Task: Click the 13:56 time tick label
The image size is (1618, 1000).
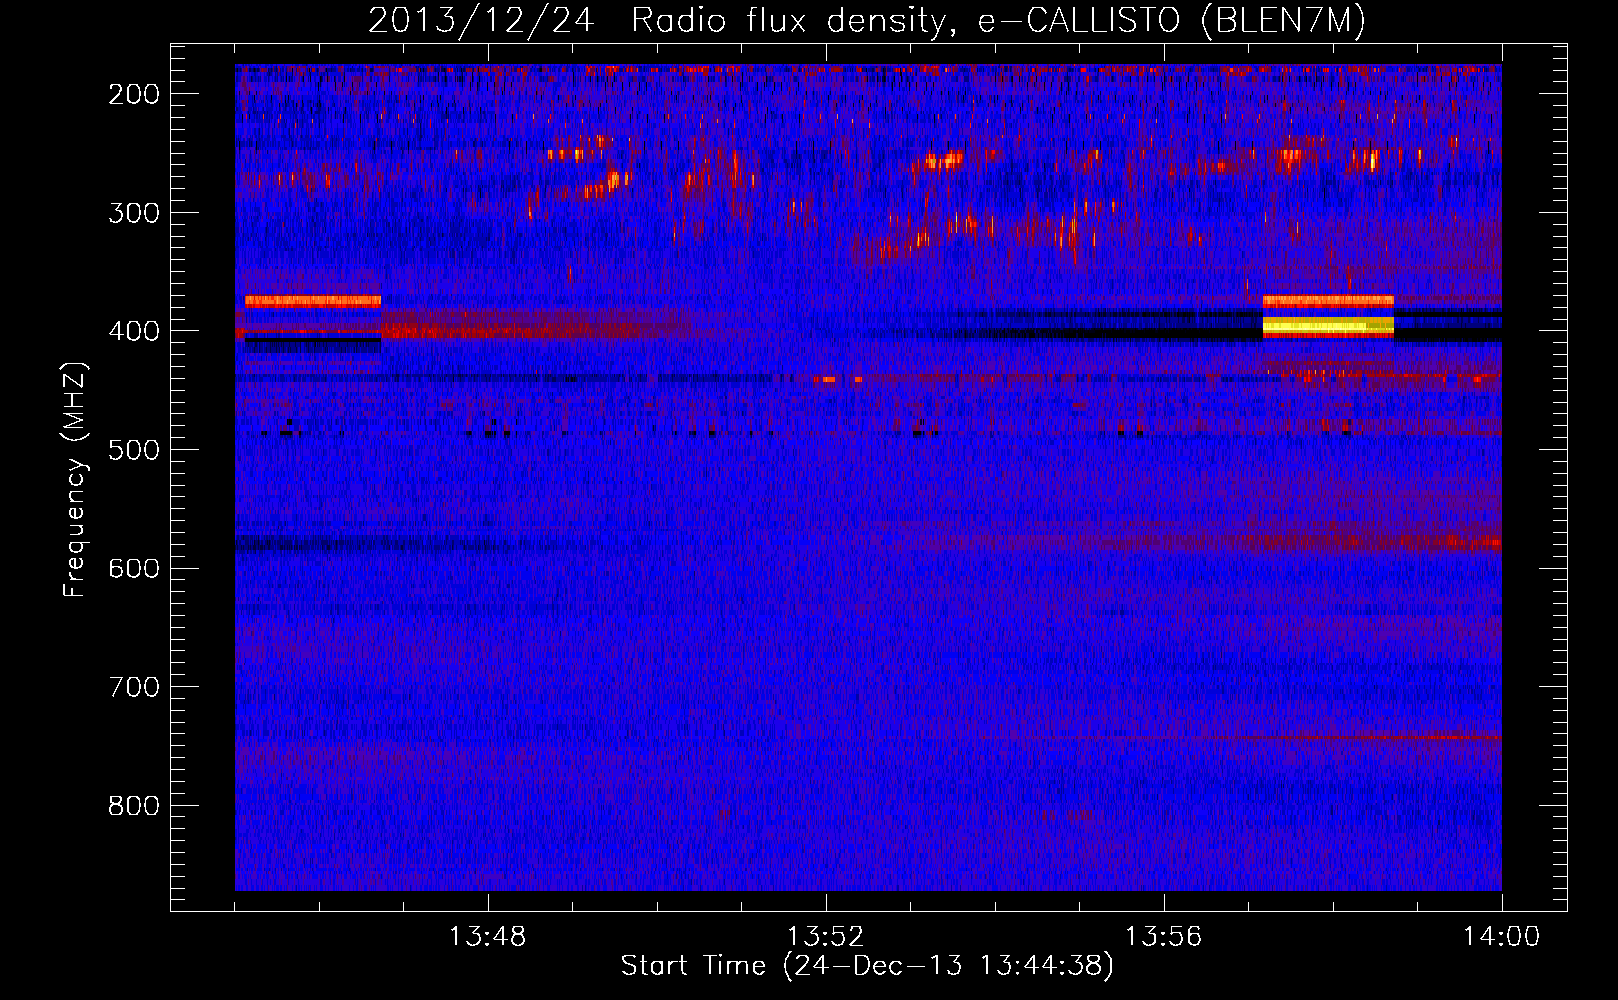Action: pyautogui.click(x=1163, y=937)
